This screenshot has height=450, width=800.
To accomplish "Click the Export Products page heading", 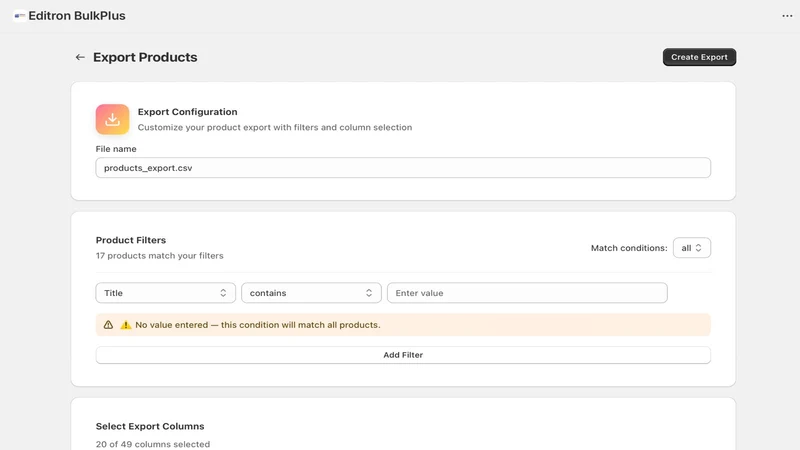I will coord(145,57).
